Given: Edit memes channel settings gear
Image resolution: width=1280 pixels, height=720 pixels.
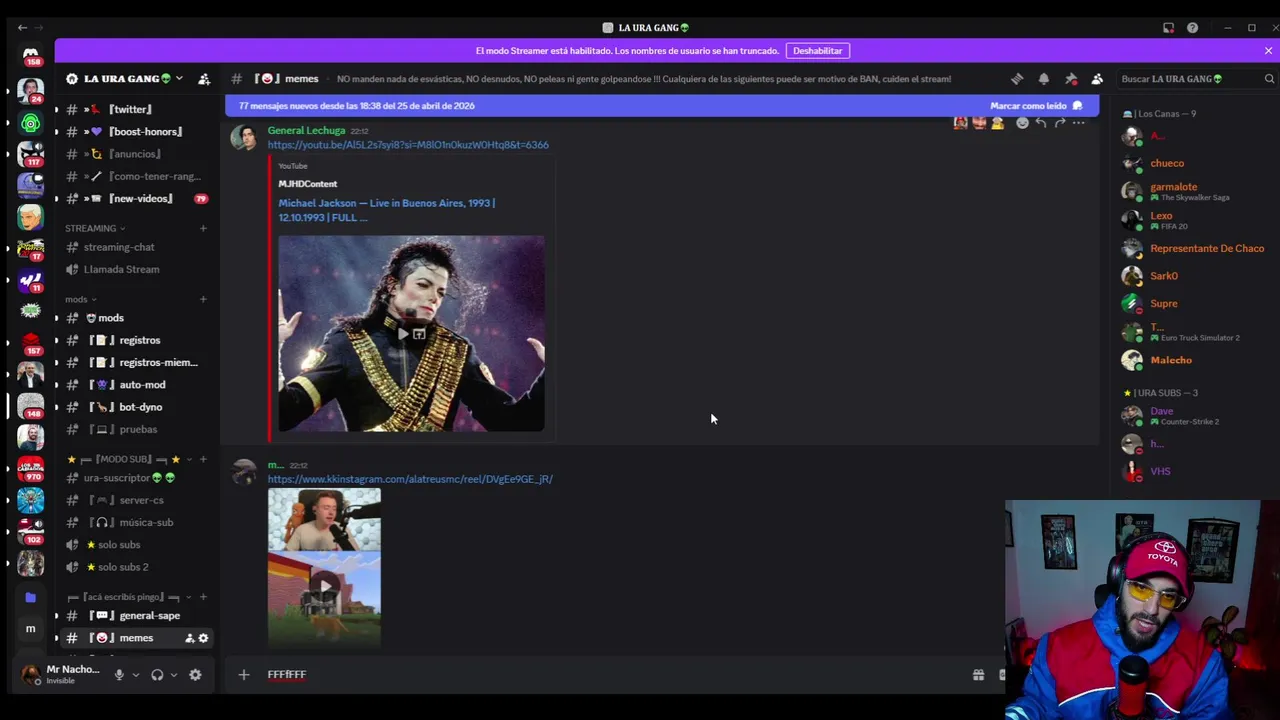Looking at the screenshot, I should [x=203, y=638].
